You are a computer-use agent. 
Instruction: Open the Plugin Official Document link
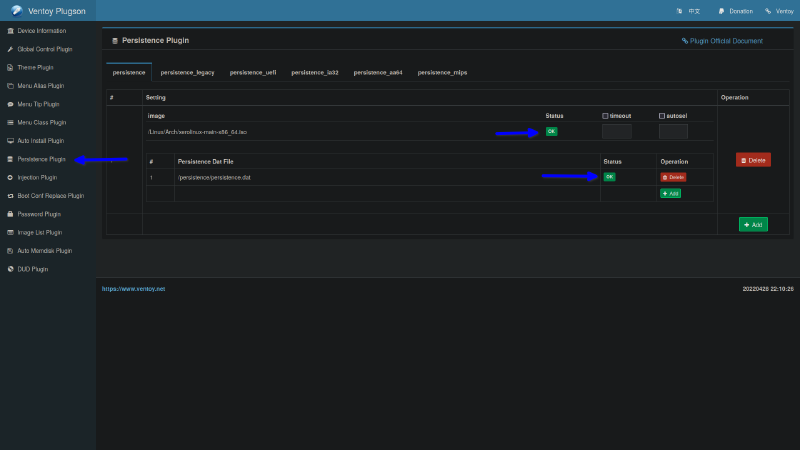click(722, 41)
